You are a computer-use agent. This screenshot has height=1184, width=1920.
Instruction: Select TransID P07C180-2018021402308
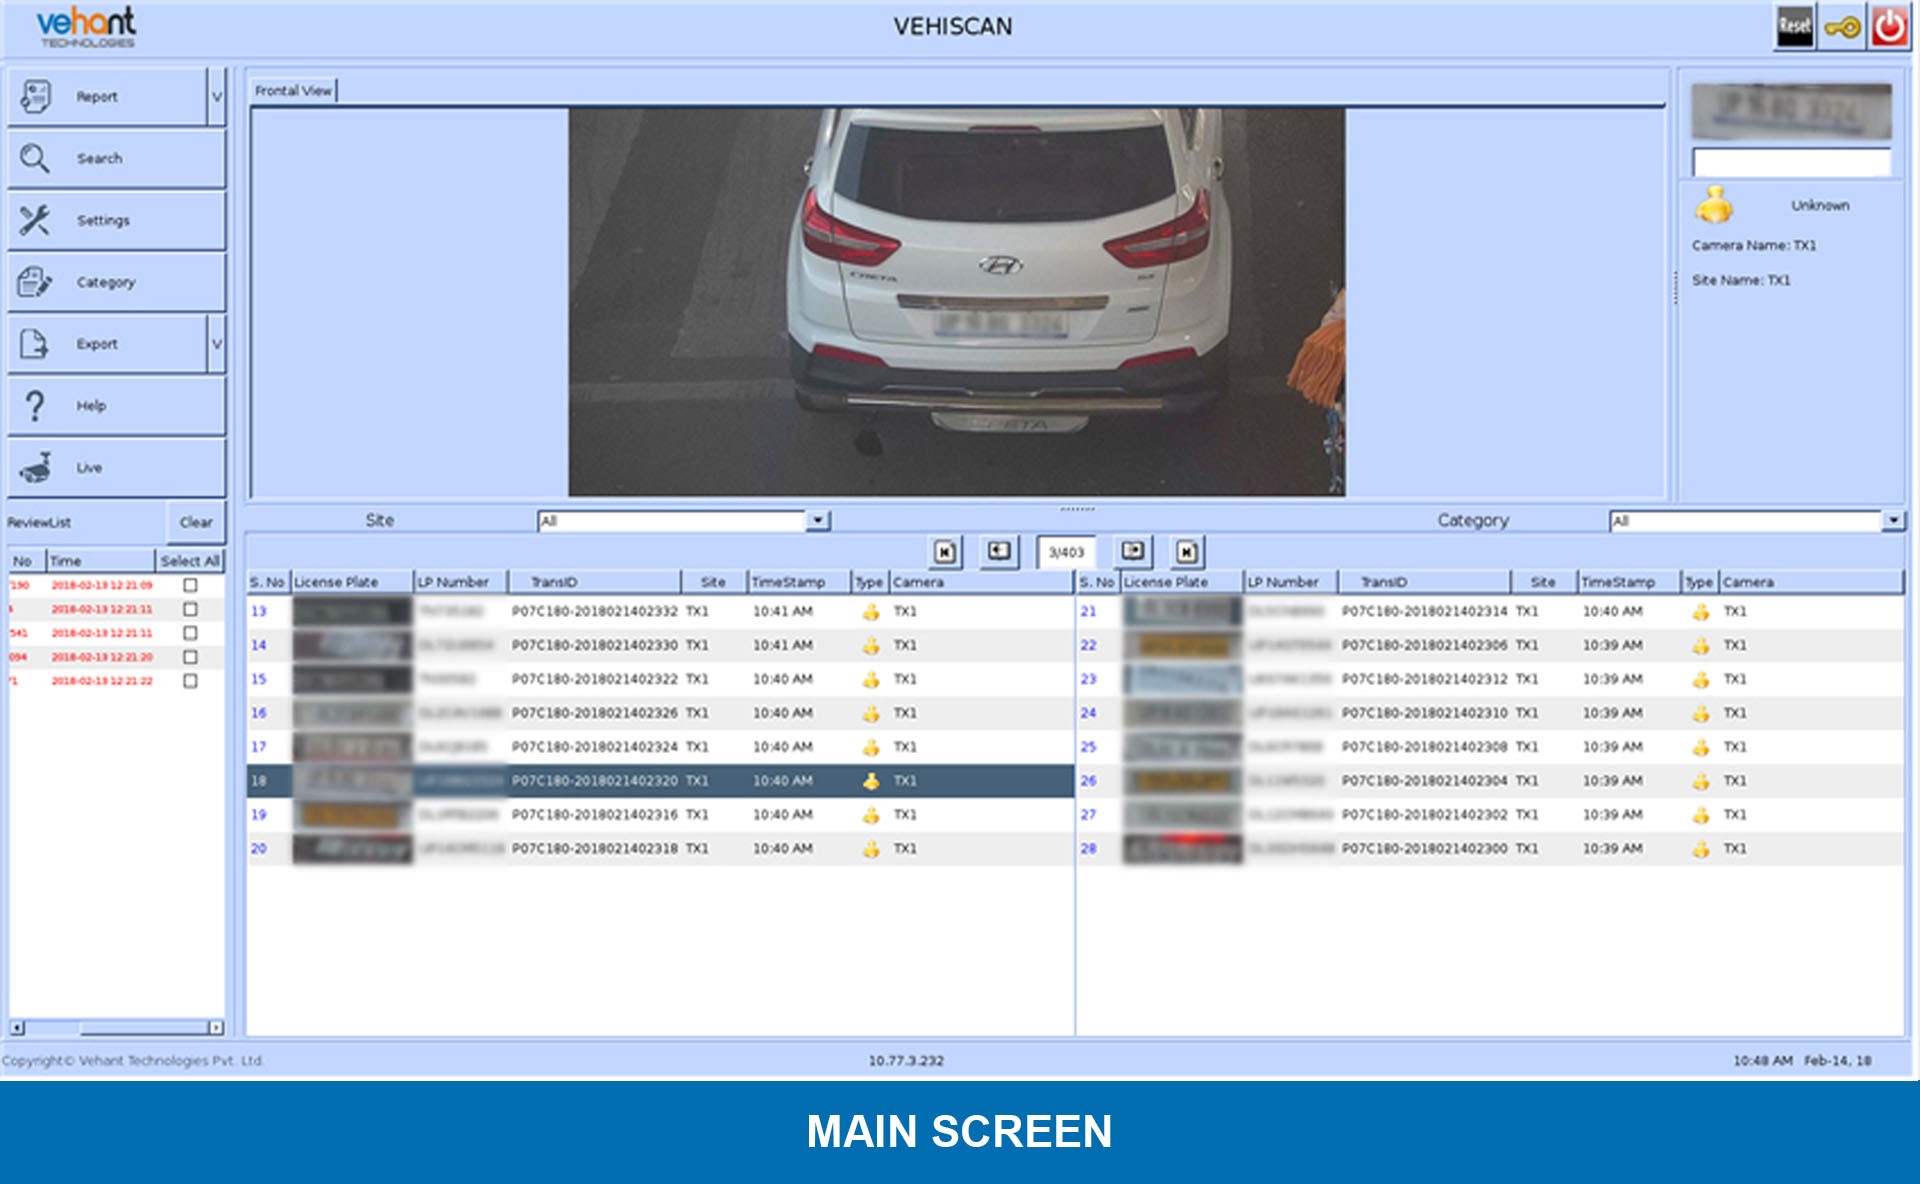pyautogui.click(x=1424, y=747)
